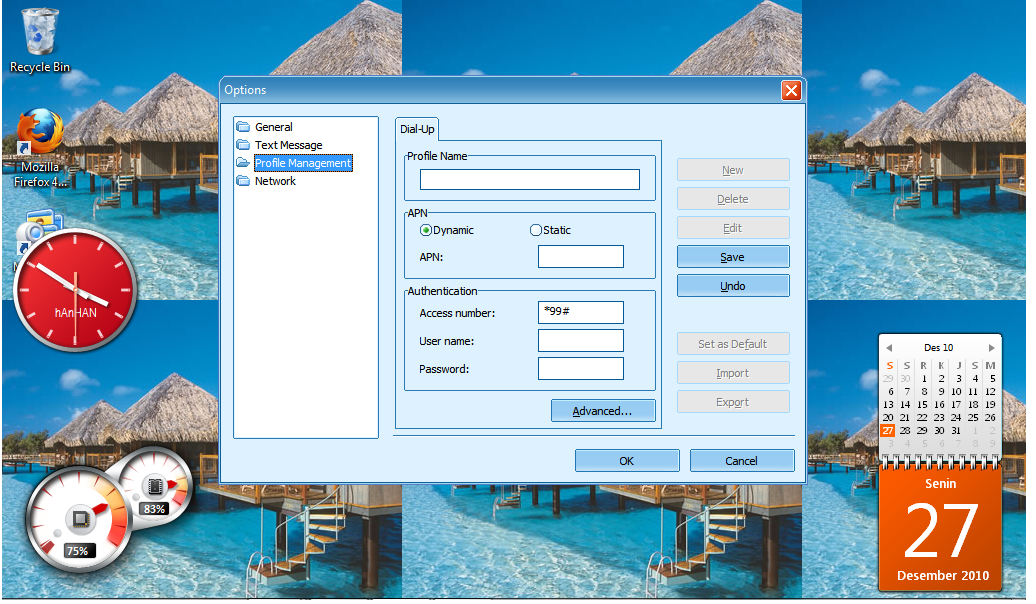Click the Export button
The height and width of the screenshot is (604, 1036).
coord(733,402)
